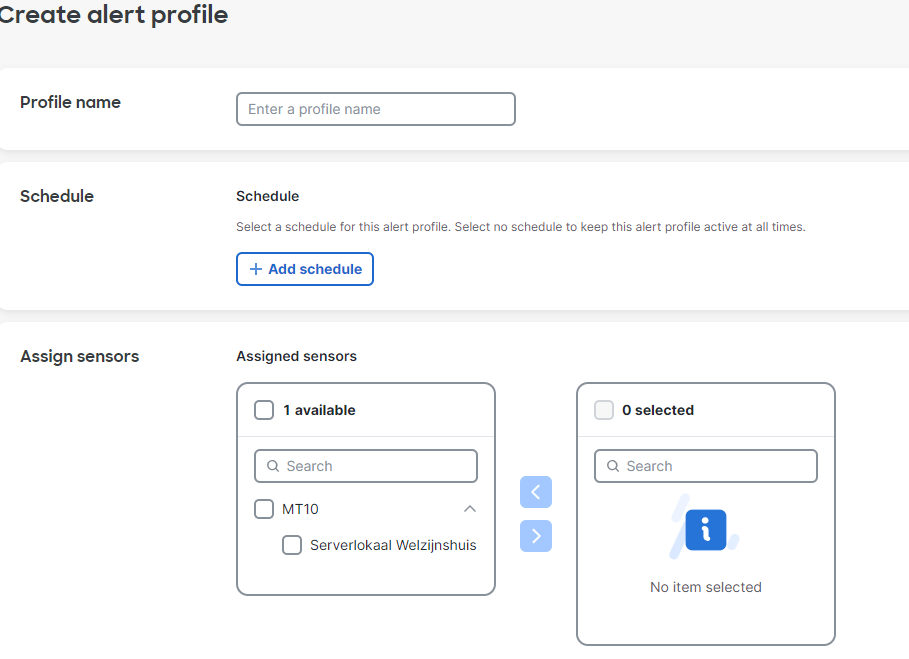Click the selected sensors search box
This screenshot has width=909, height=659.
pos(705,466)
